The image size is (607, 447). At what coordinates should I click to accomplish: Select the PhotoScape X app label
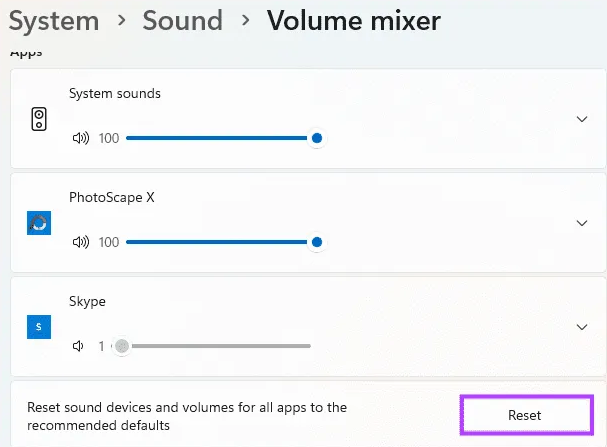[x=112, y=197]
